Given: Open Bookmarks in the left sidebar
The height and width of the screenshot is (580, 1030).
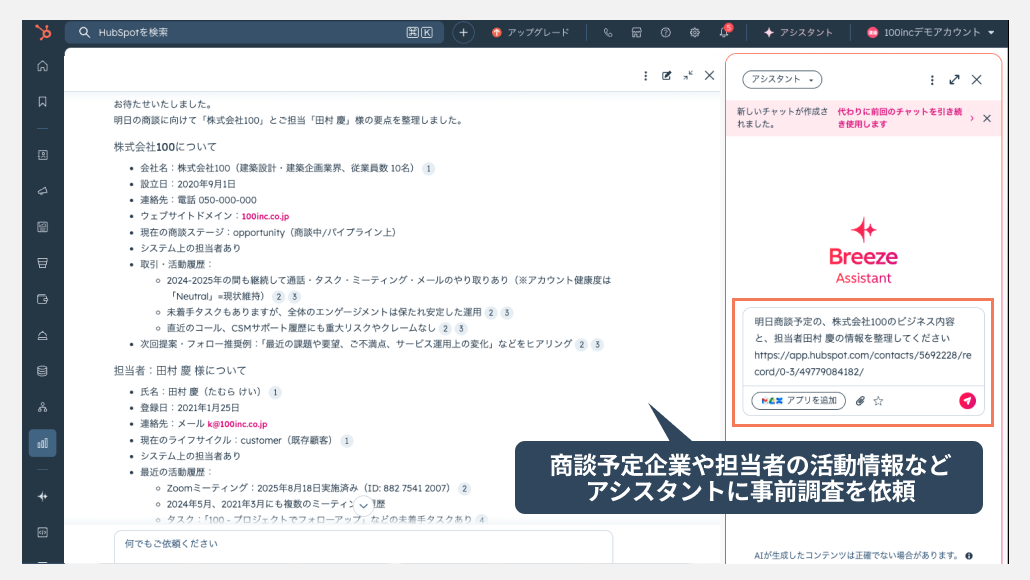Looking at the screenshot, I should tap(42, 101).
